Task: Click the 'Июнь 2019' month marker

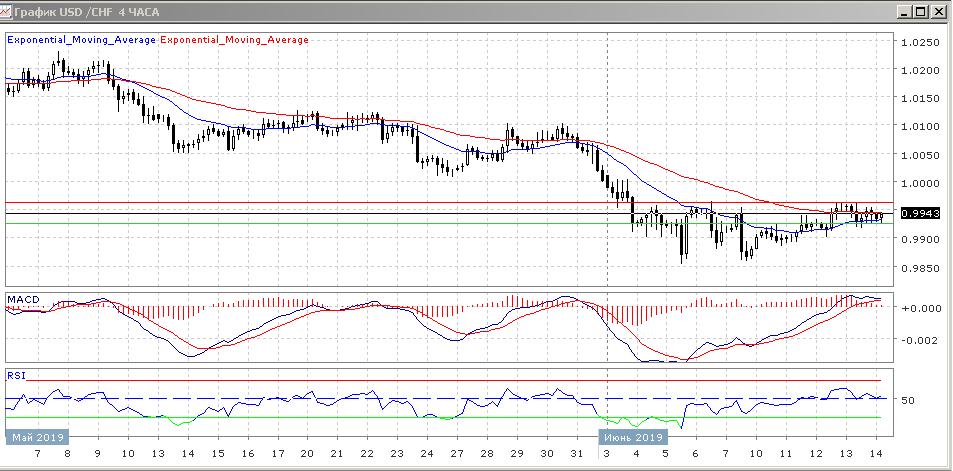Action: 632,438
